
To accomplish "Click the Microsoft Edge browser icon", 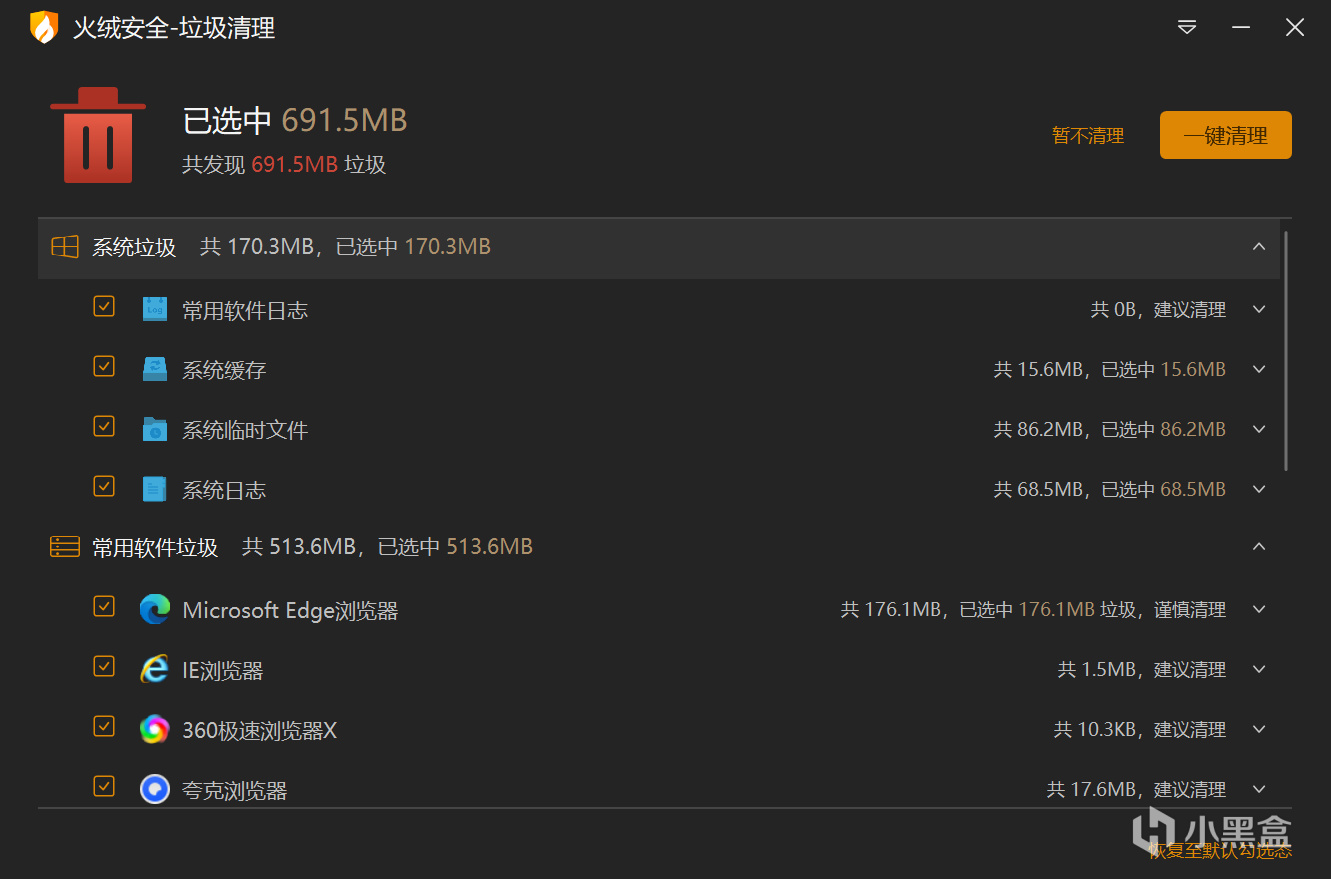I will point(154,609).
